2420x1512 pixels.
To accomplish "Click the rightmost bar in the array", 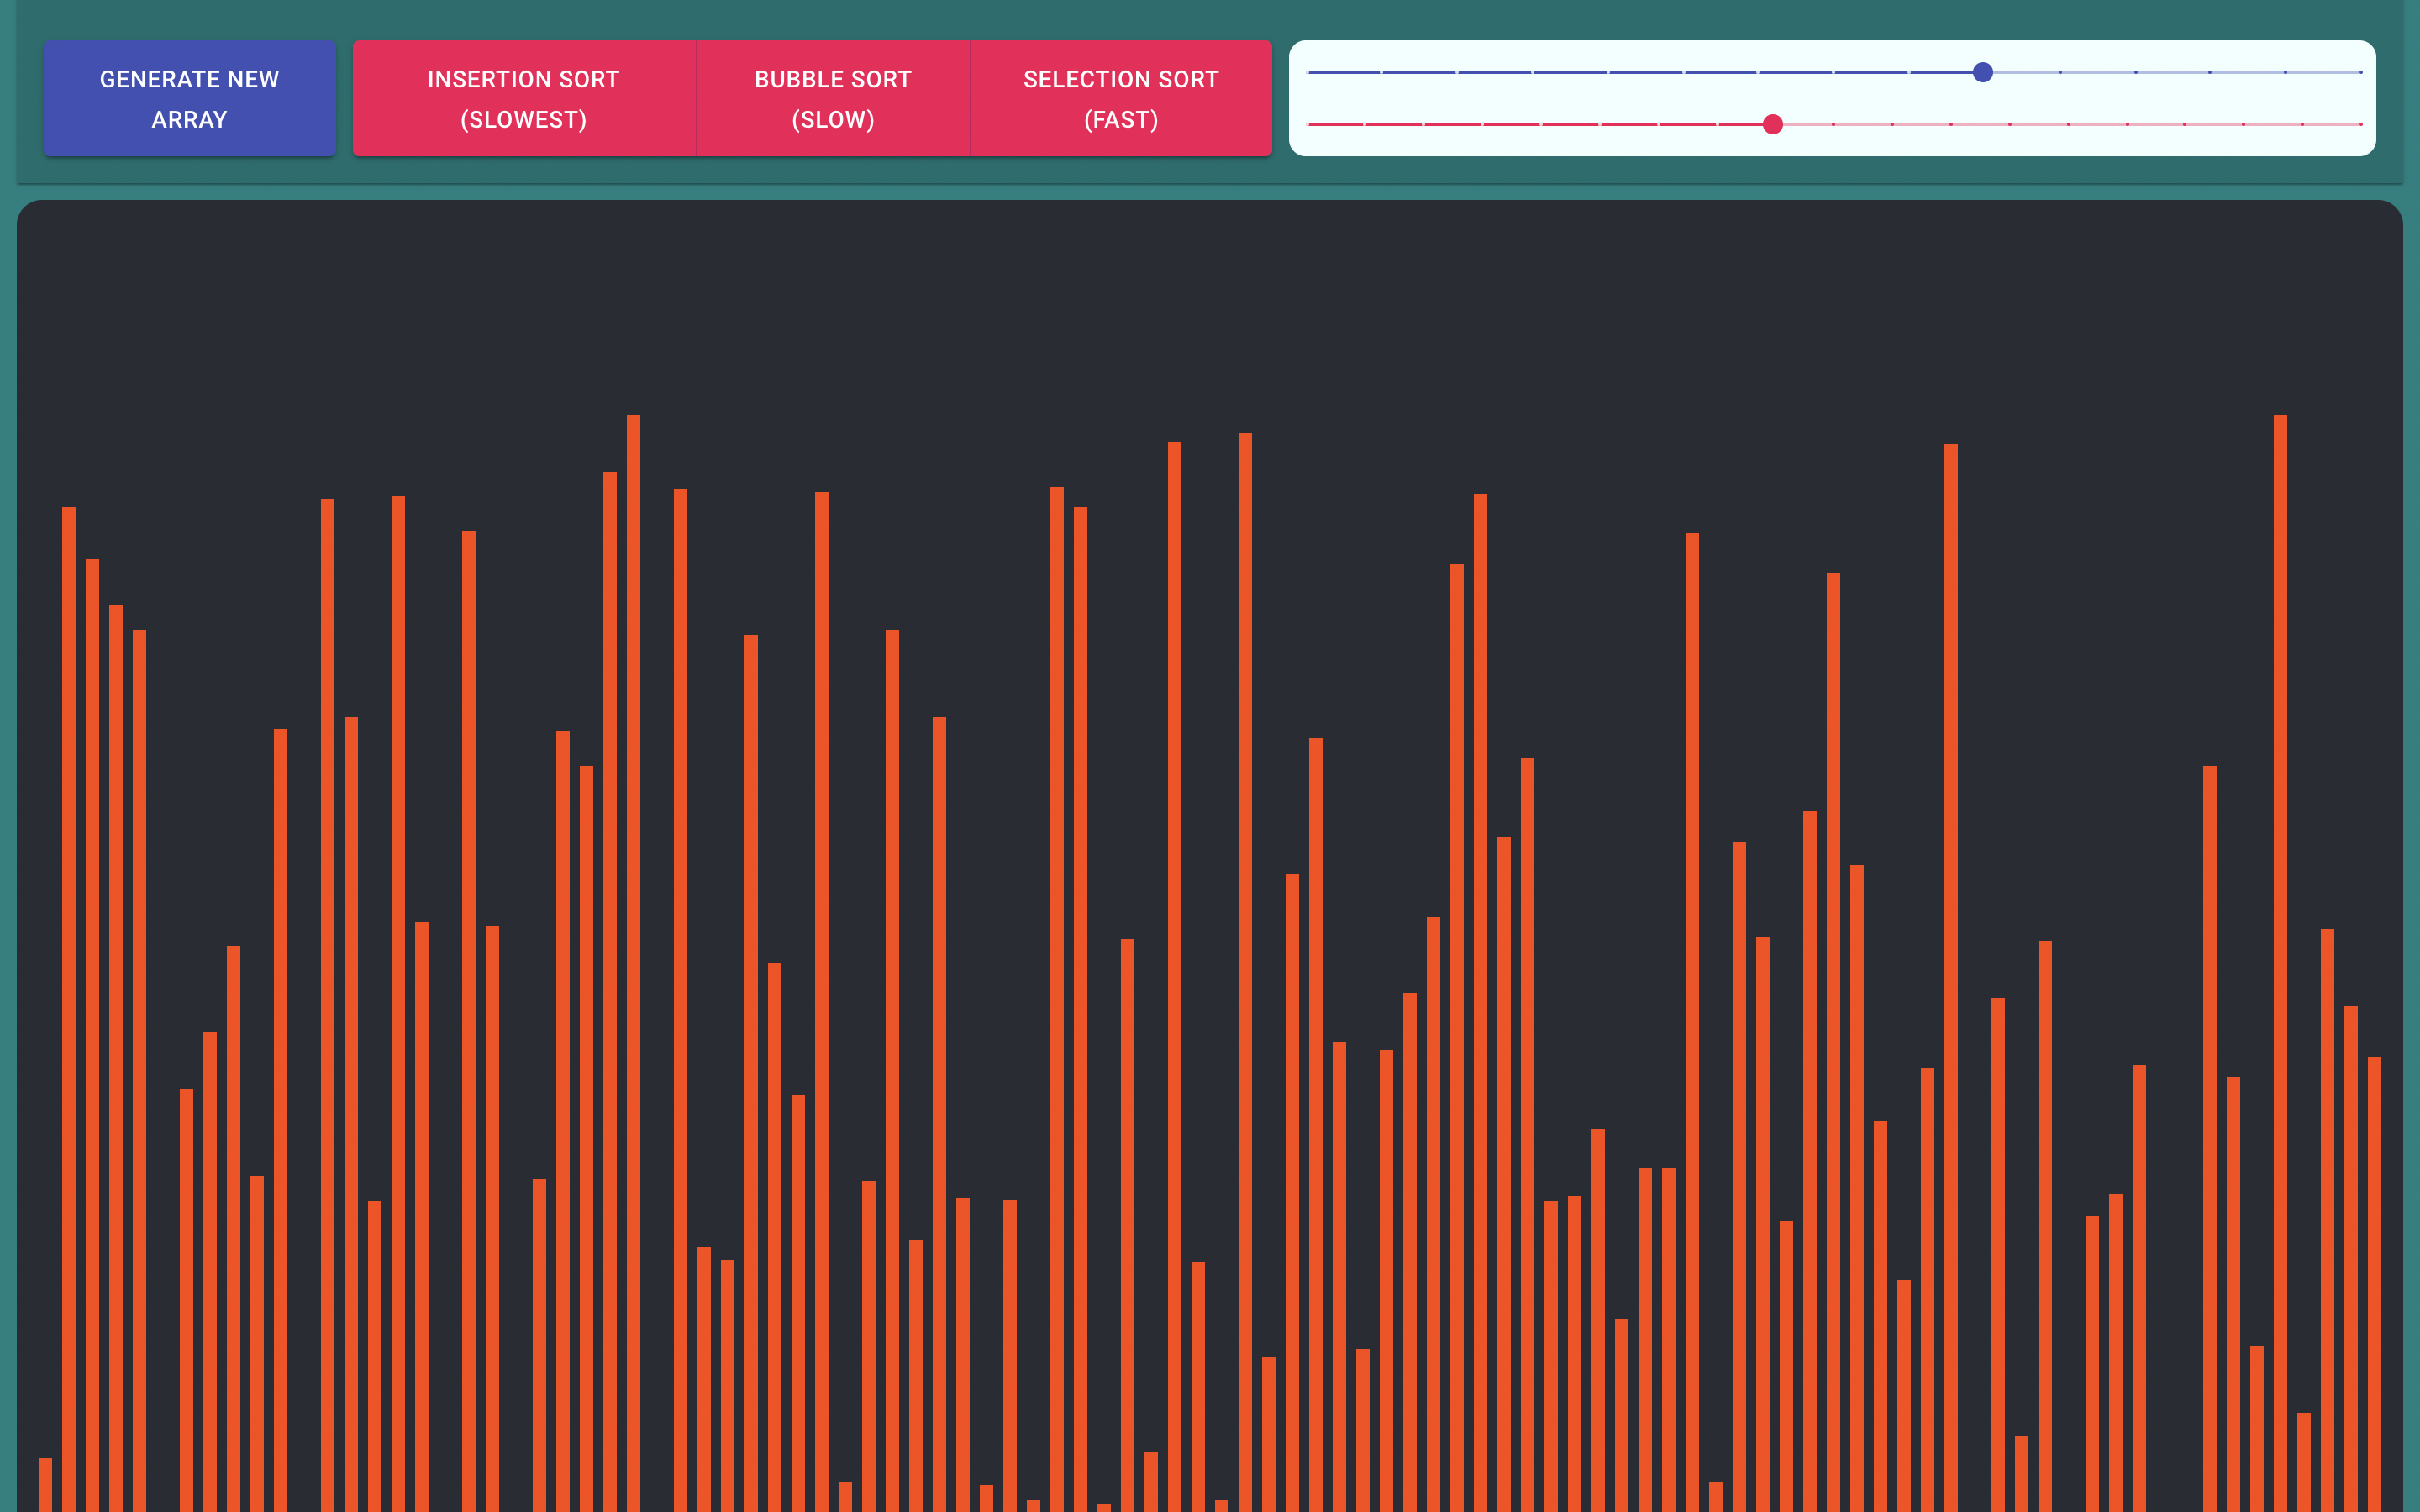I will coord(2374,1280).
